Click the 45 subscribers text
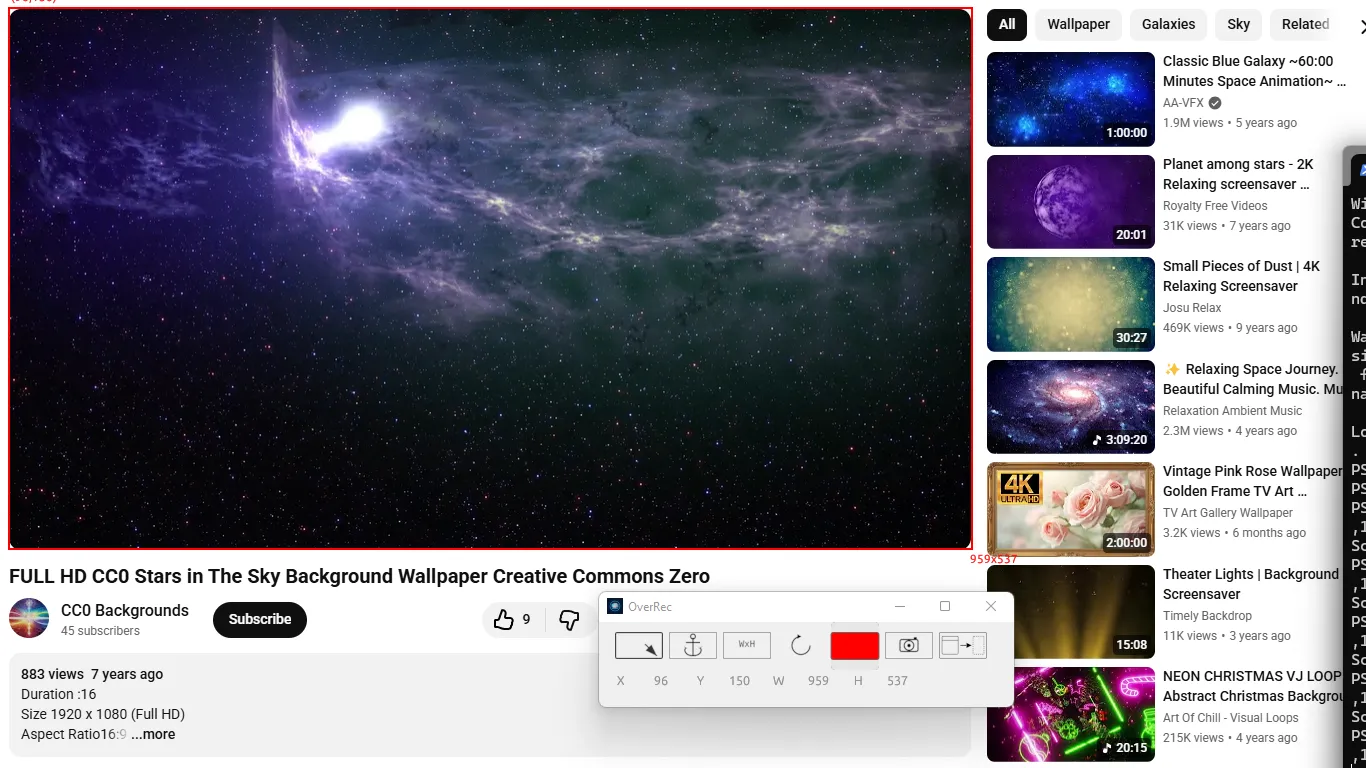 [x=100, y=631]
